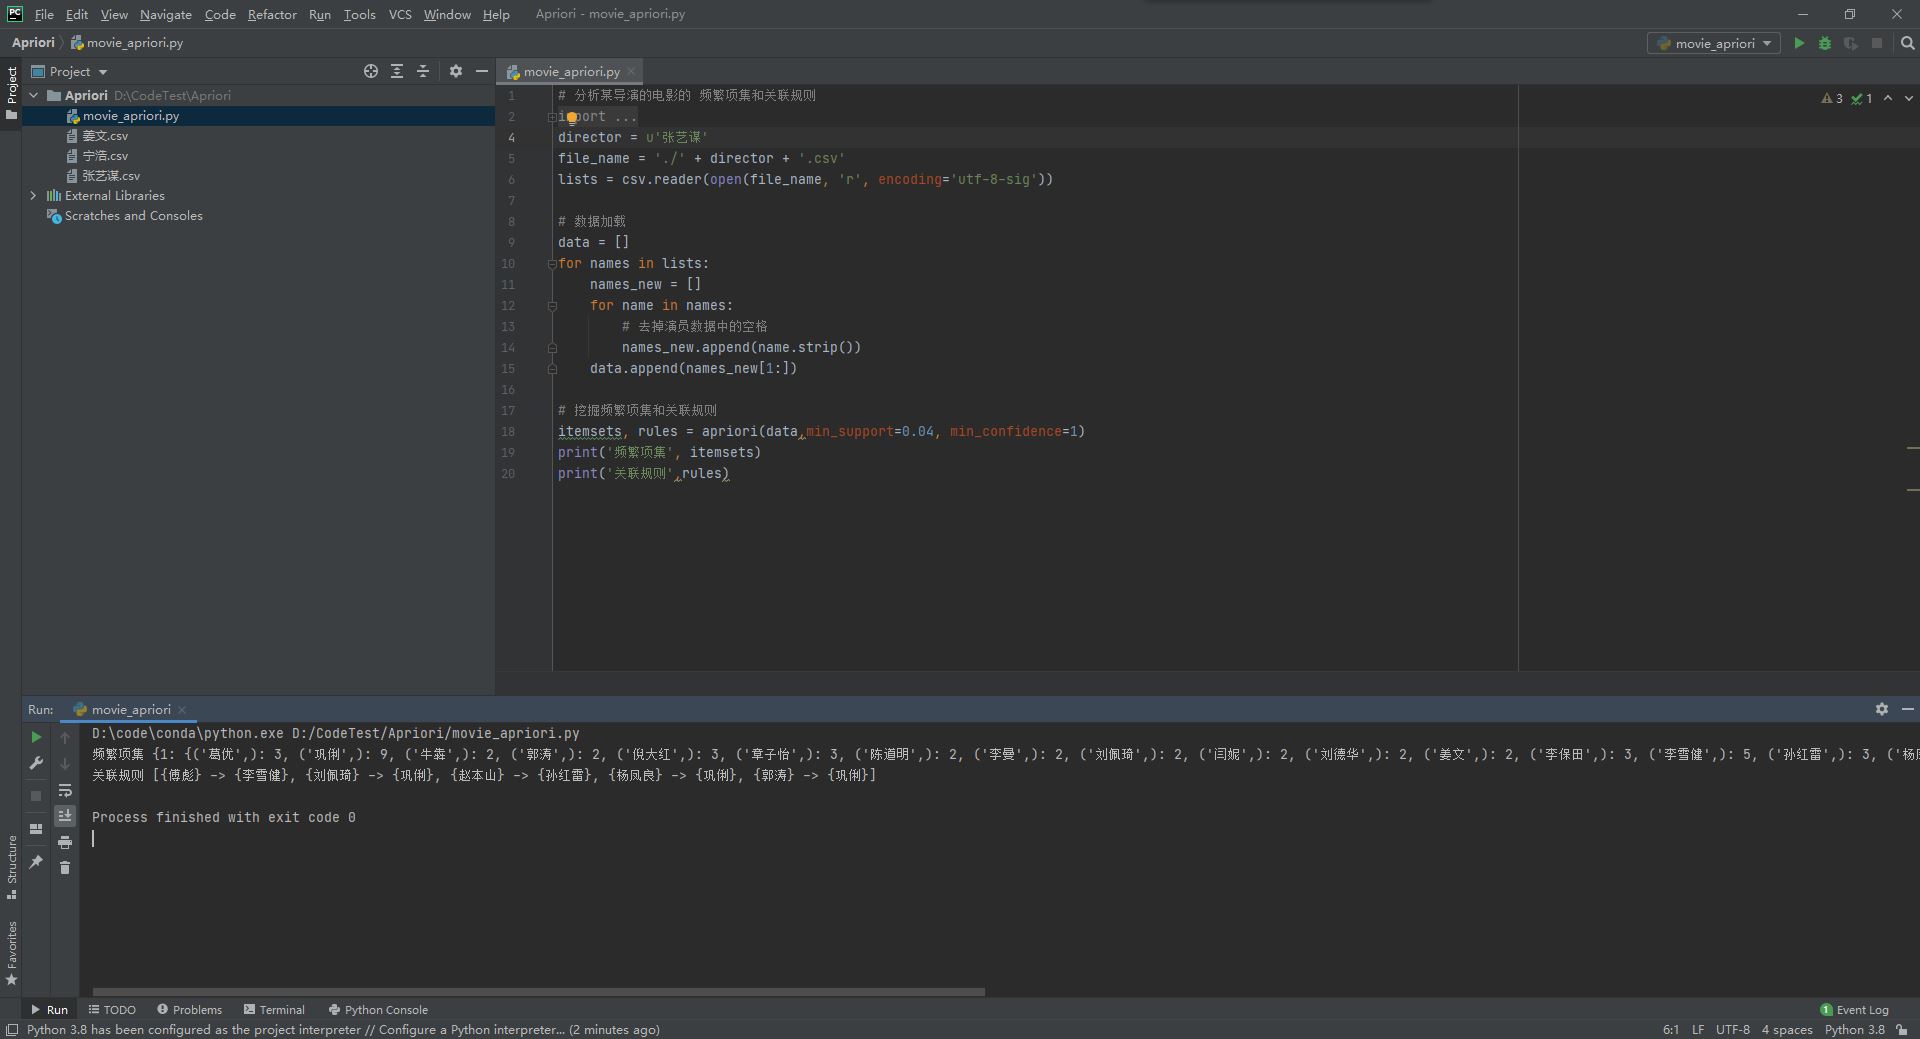Open Project view dropdown arrow

[103, 72]
